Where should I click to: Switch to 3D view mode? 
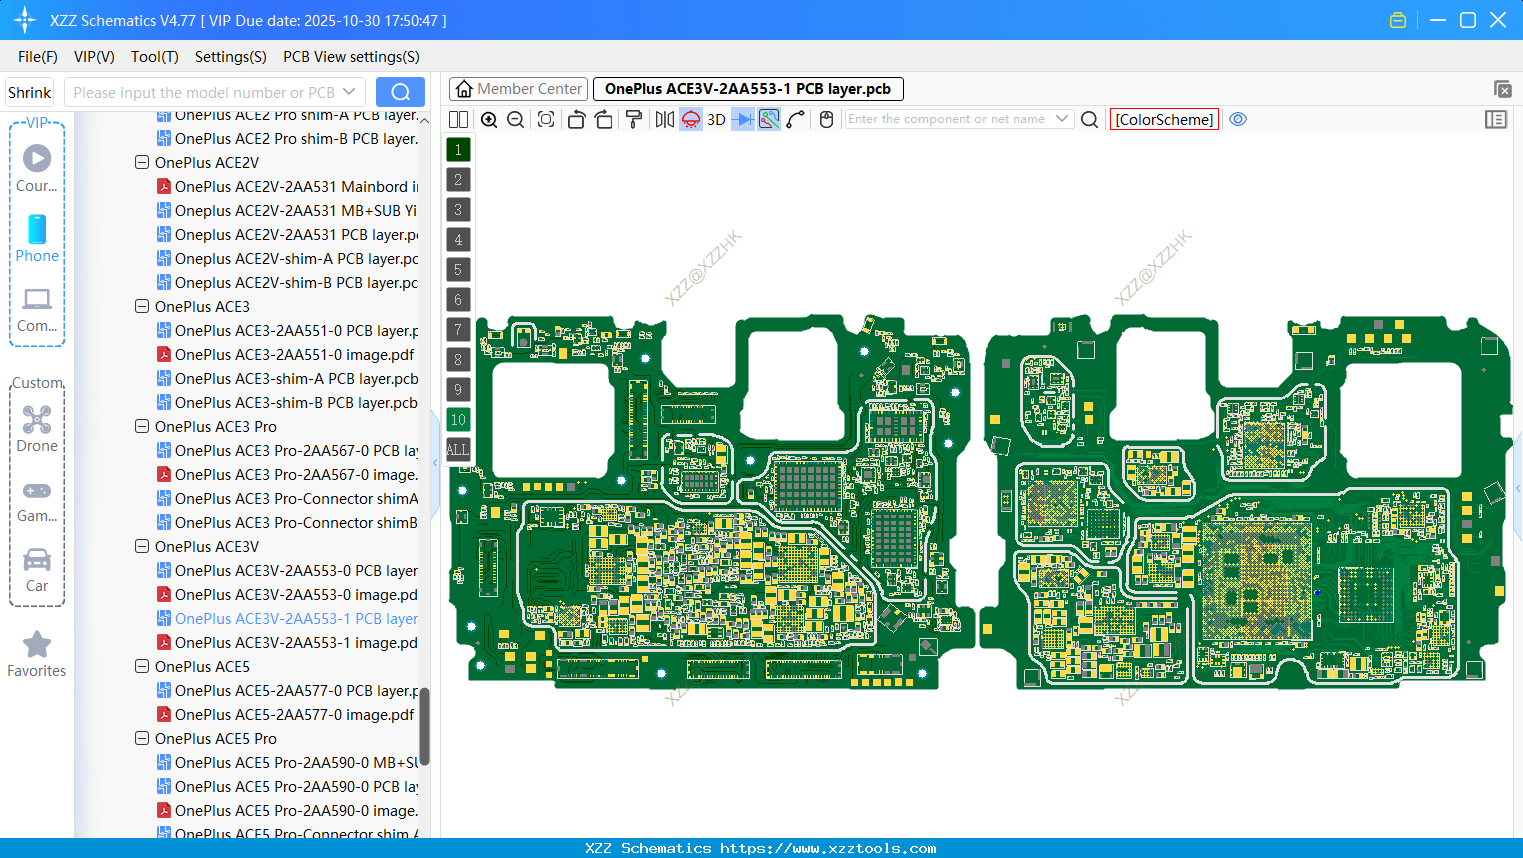(x=715, y=119)
